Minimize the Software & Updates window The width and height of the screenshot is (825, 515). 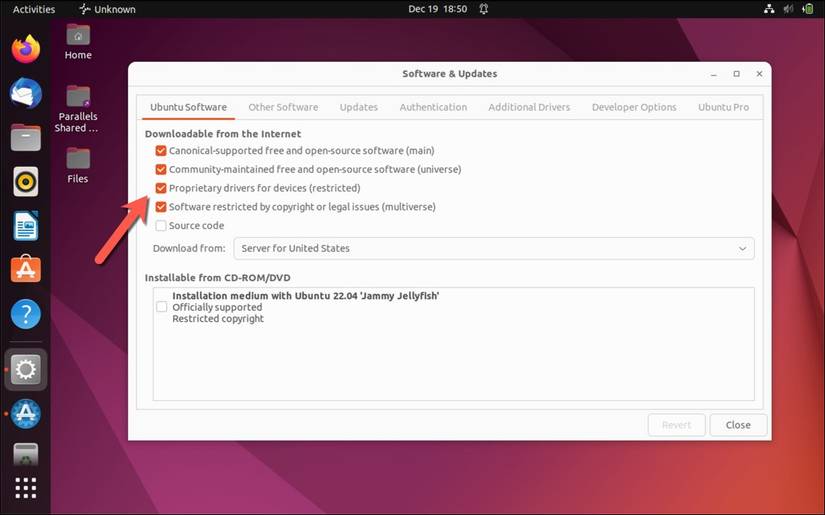pos(713,74)
